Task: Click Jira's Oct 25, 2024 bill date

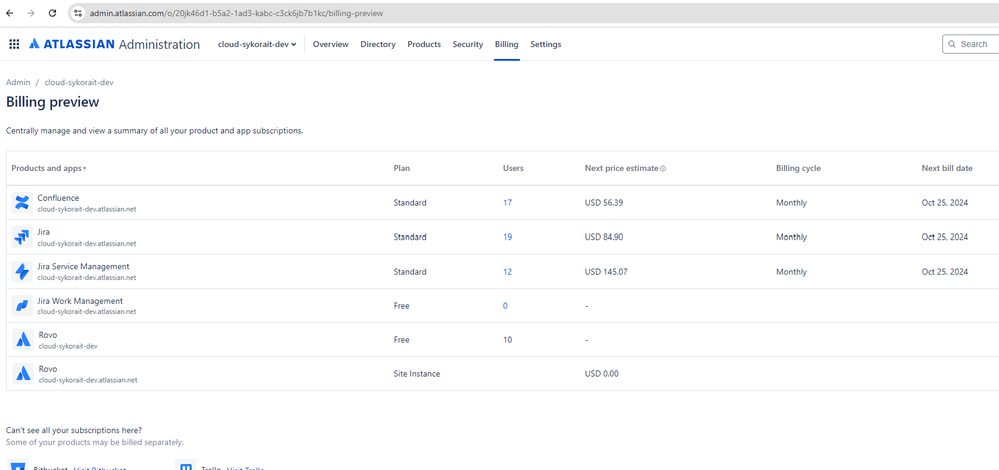Action: 945,237
